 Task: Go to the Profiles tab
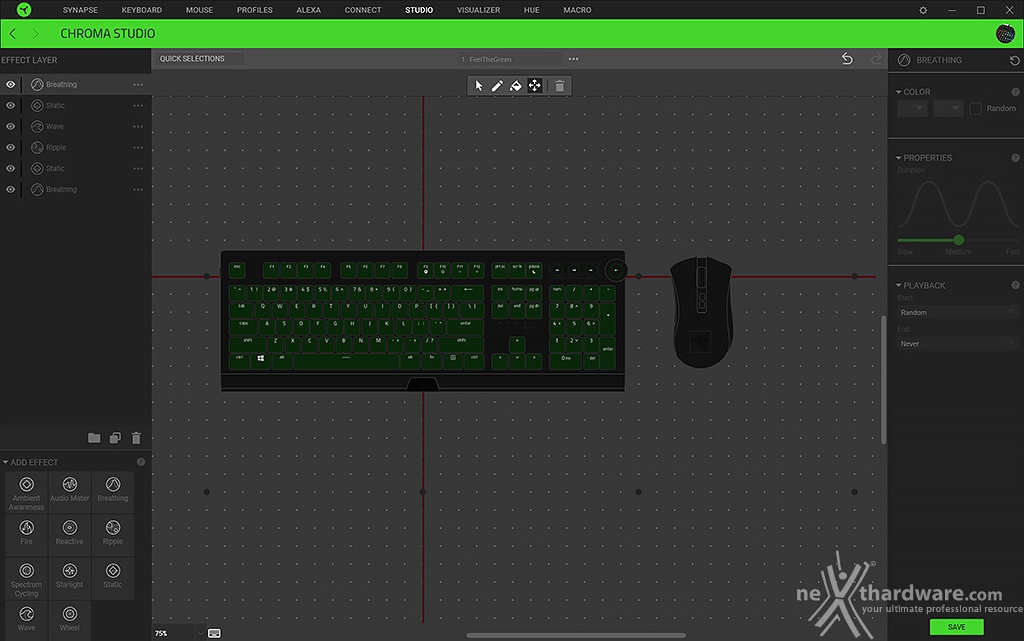tap(255, 10)
